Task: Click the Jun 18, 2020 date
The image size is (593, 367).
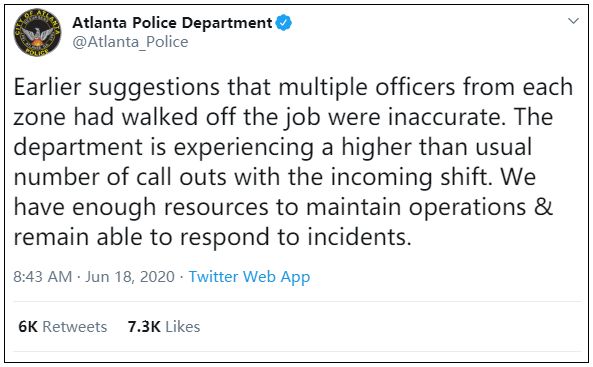Action: [x=130, y=277]
